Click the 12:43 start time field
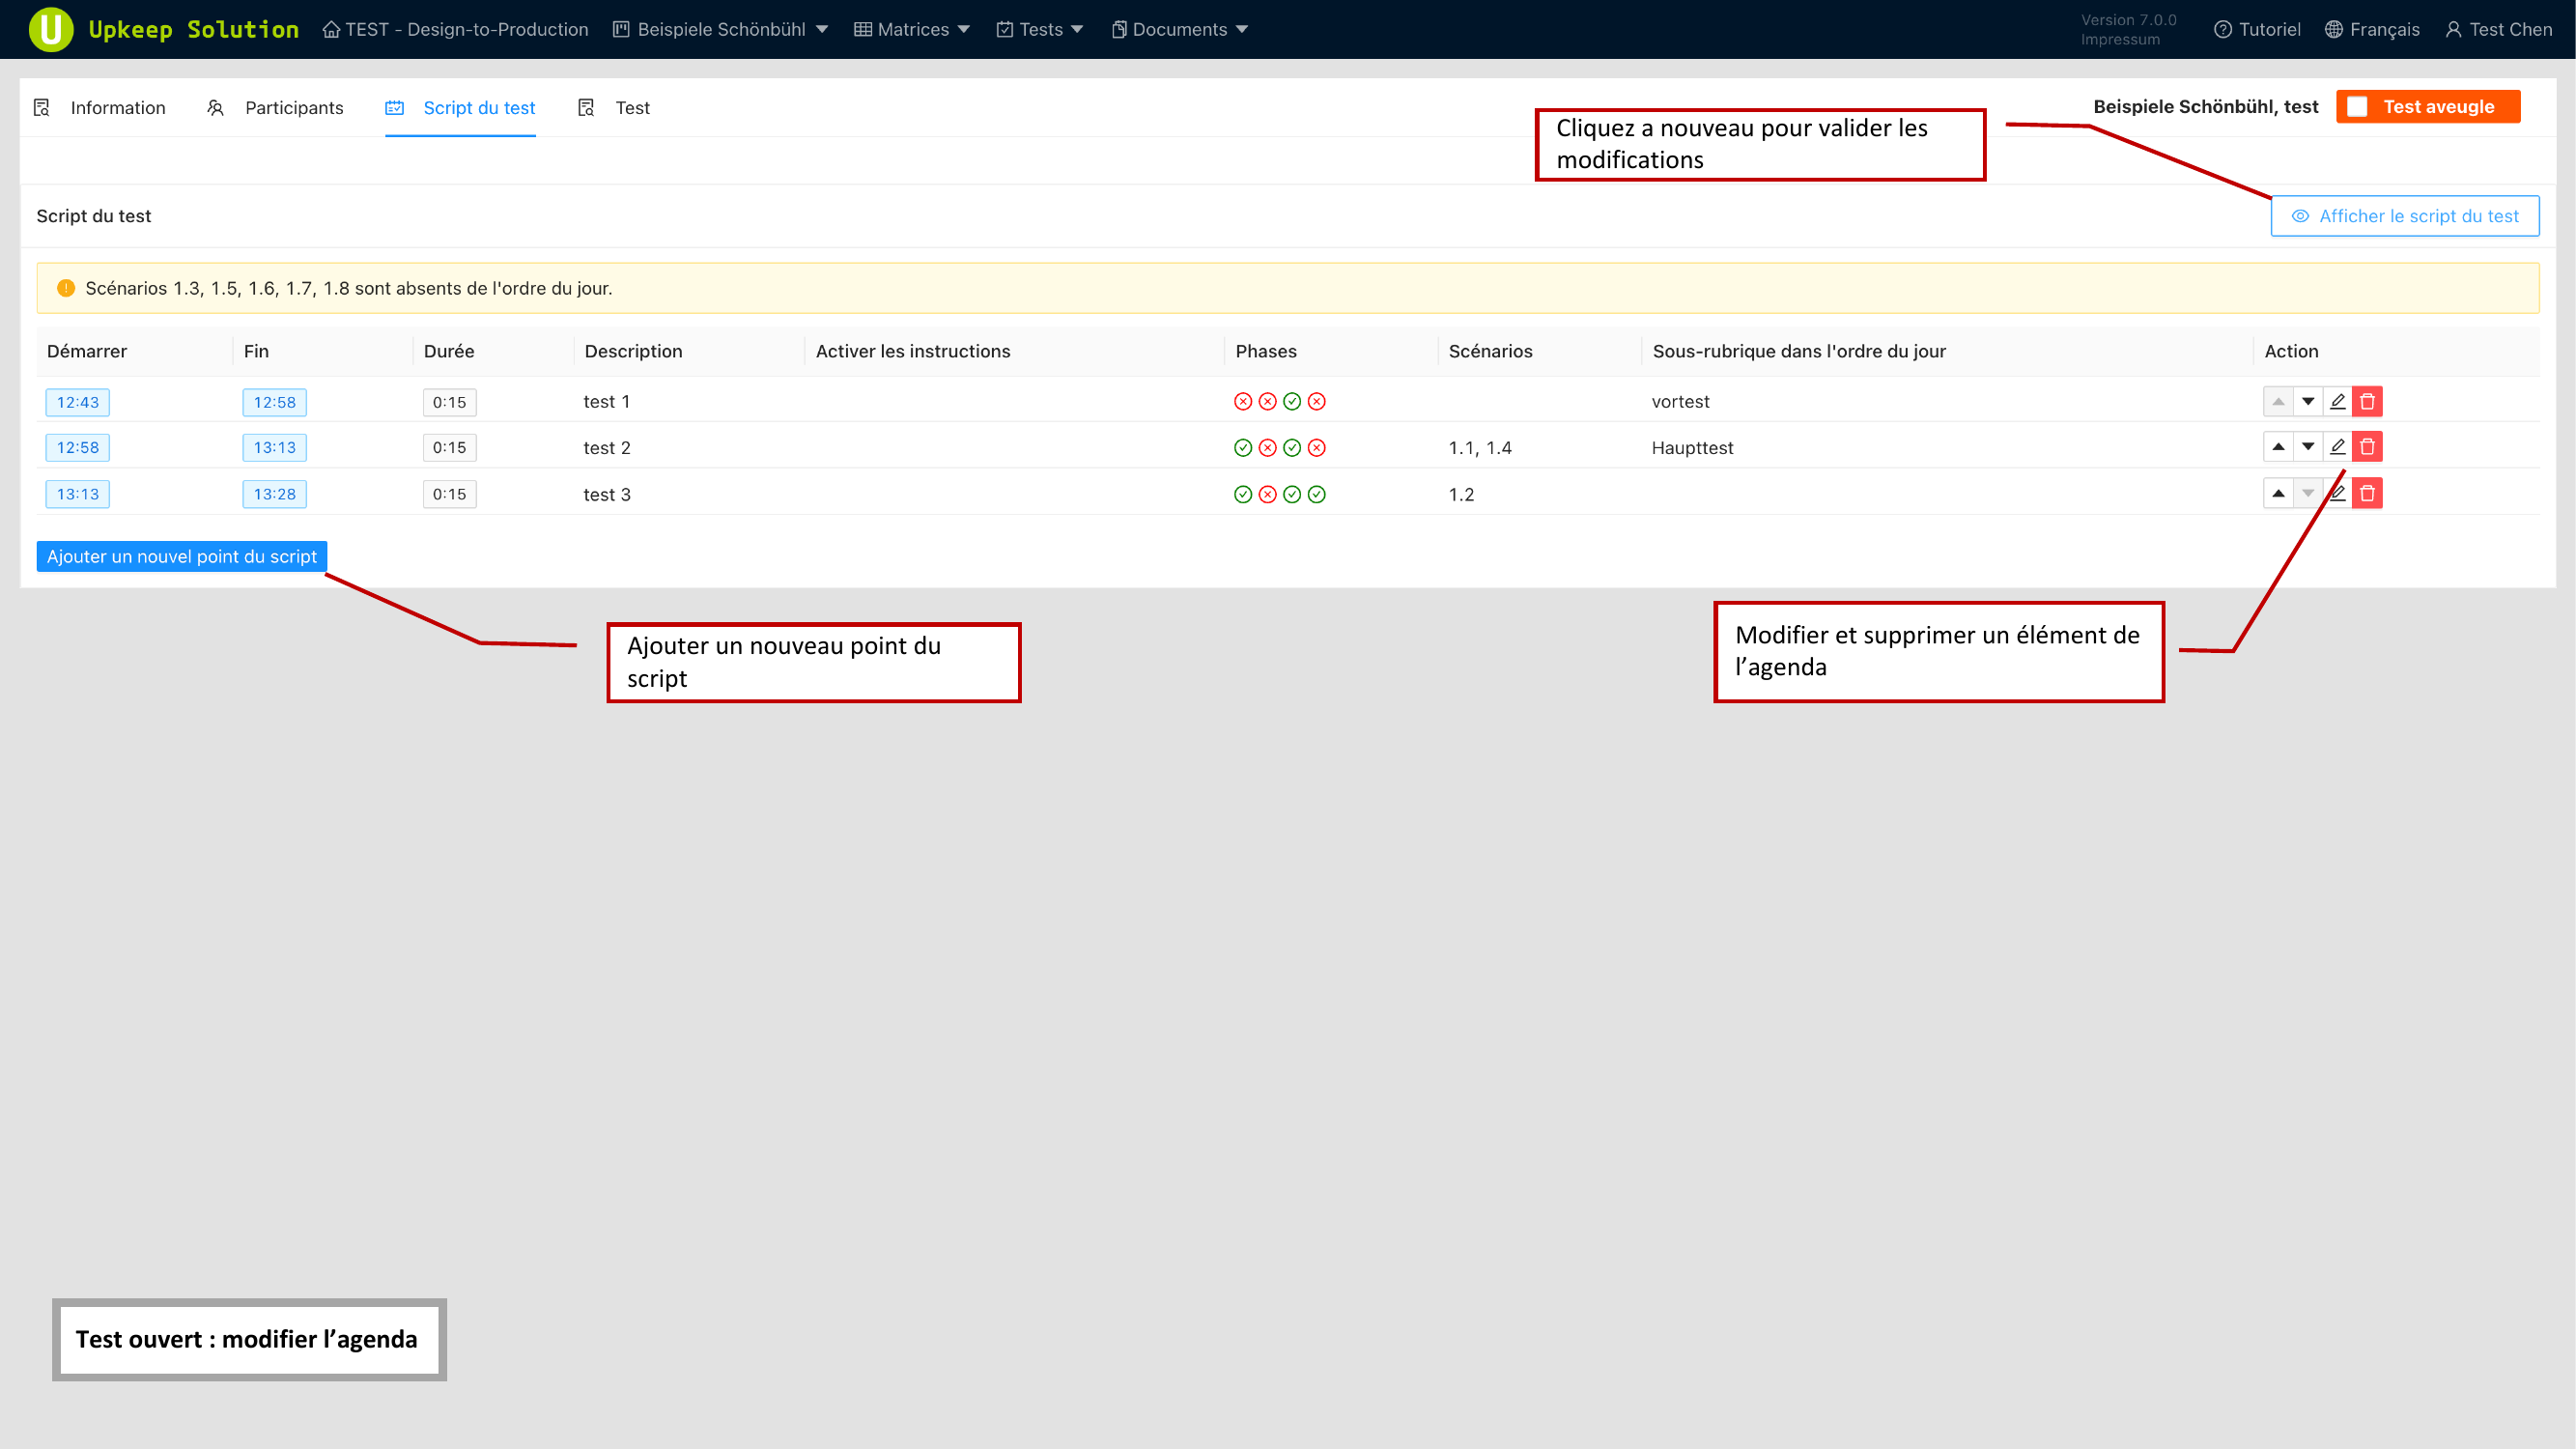This screenshot has height=1449, width=2576. coord(77,402)
